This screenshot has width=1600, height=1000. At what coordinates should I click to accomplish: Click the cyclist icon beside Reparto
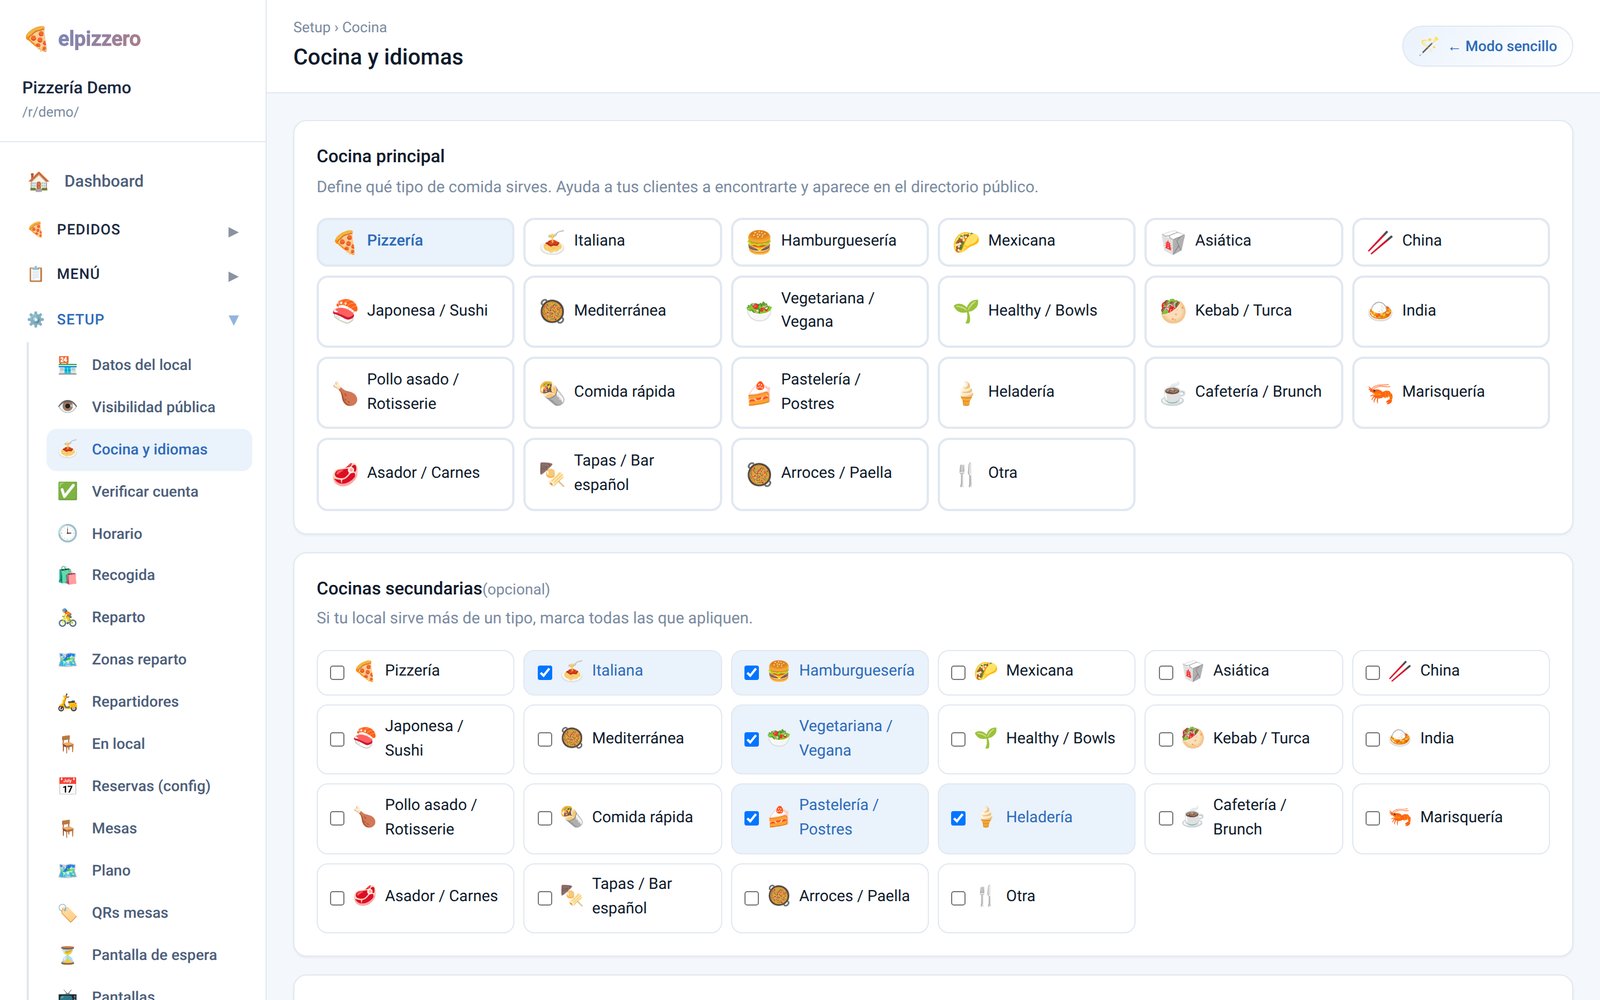(68, 617)
